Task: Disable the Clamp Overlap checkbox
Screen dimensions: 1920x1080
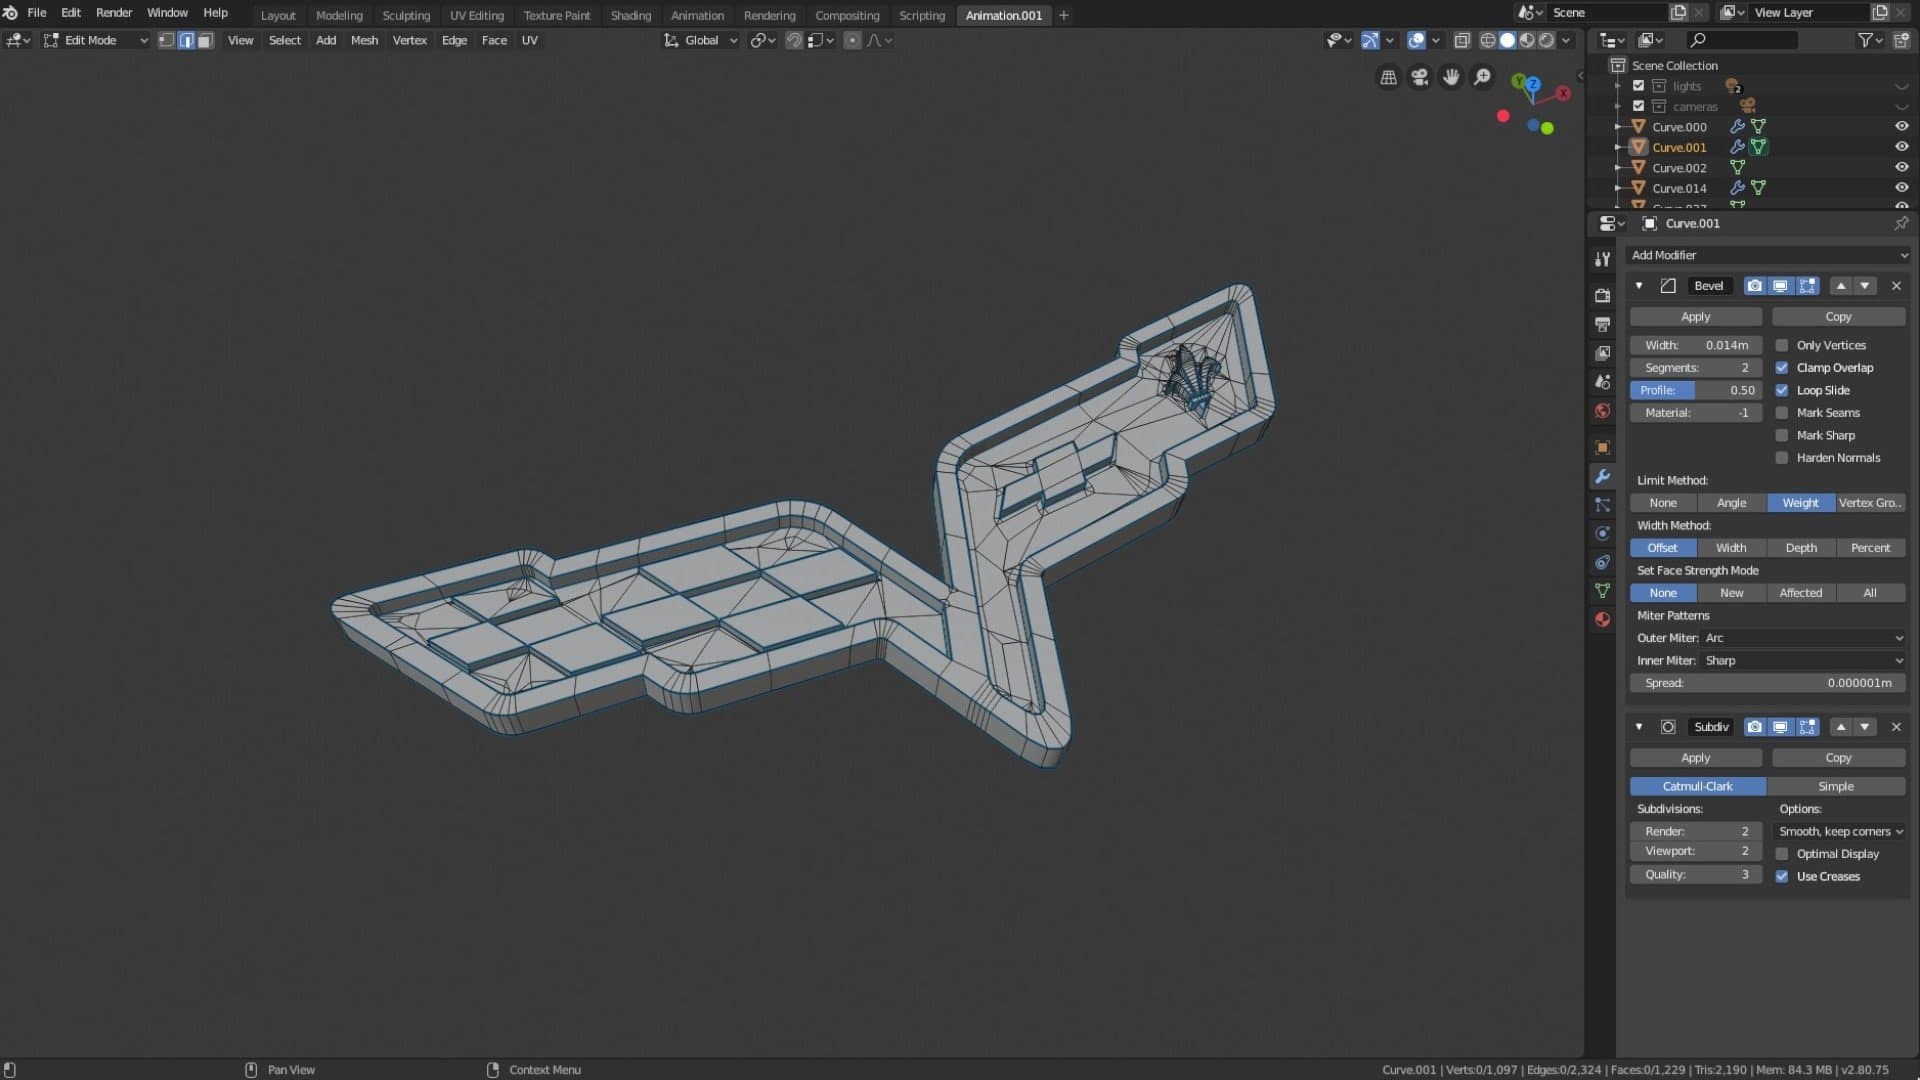Action: [1782, 368]
